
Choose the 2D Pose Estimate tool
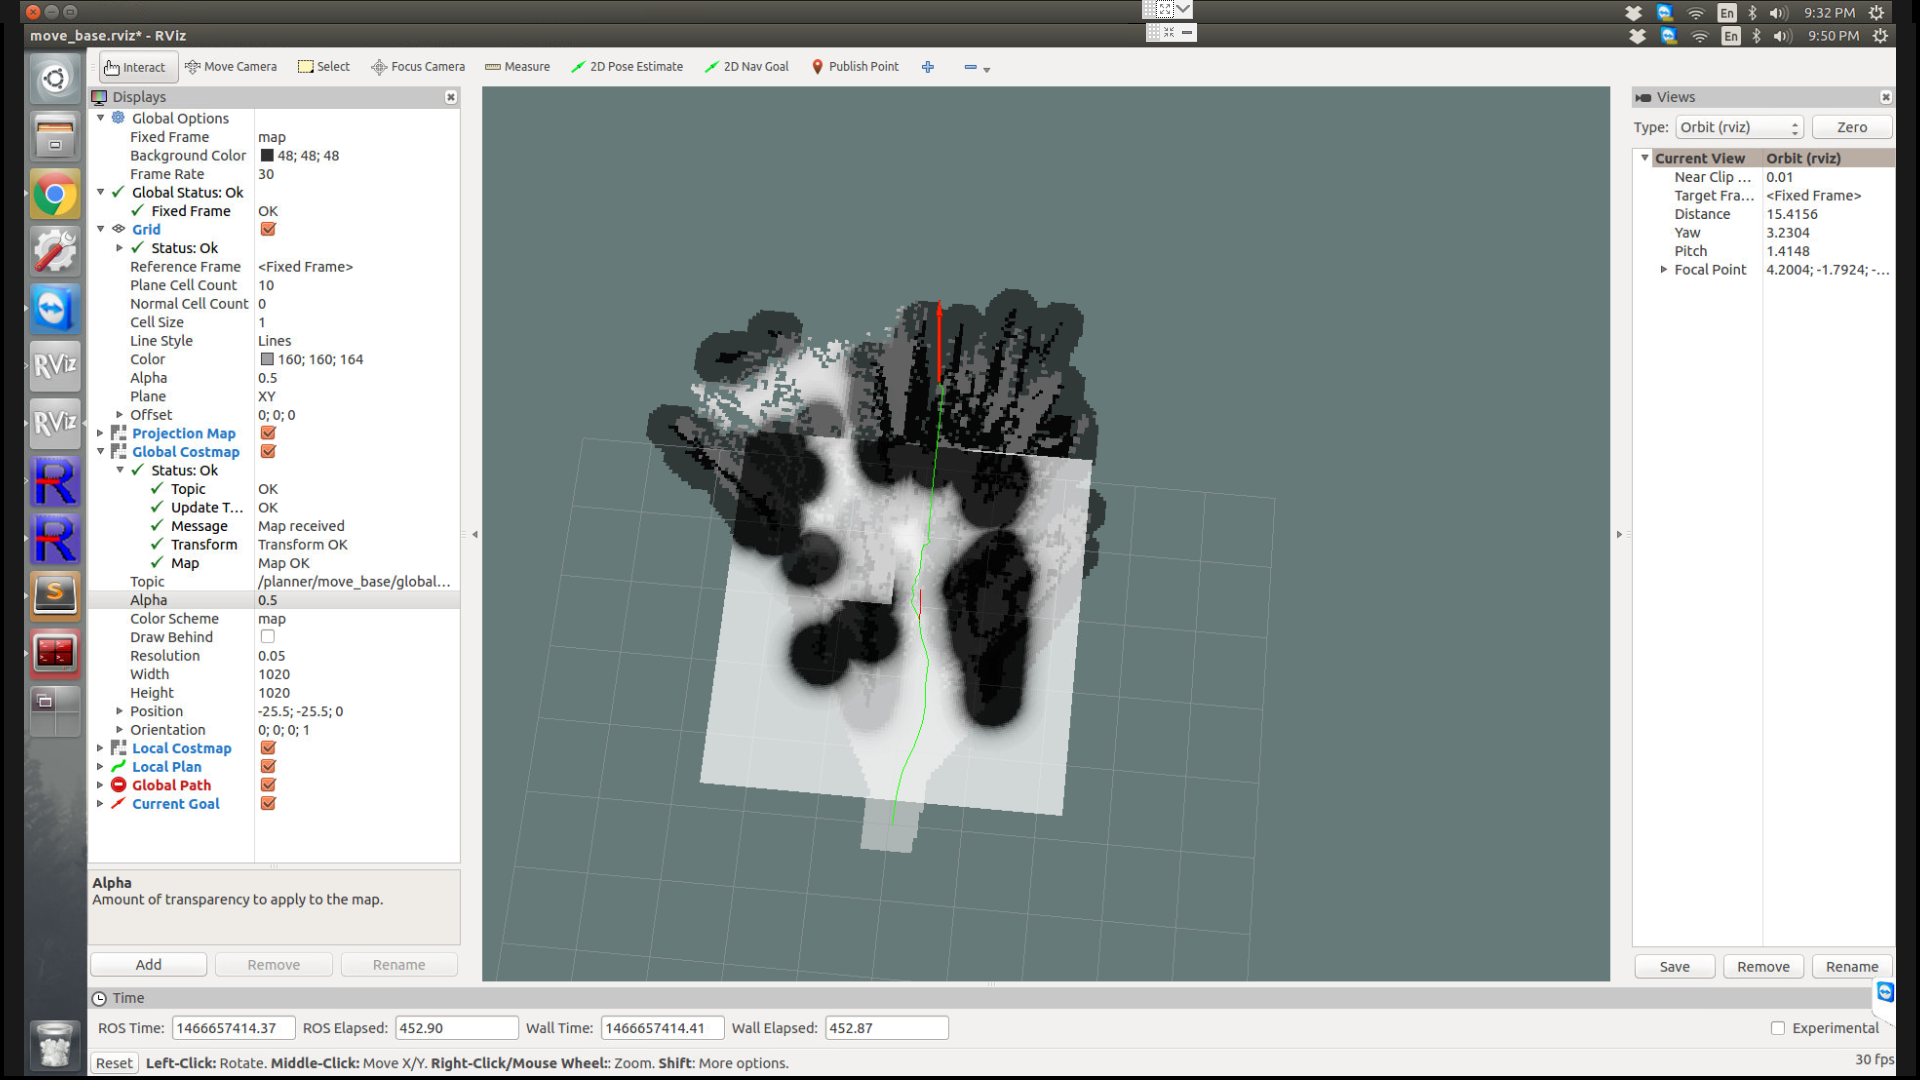click(627, 67)
